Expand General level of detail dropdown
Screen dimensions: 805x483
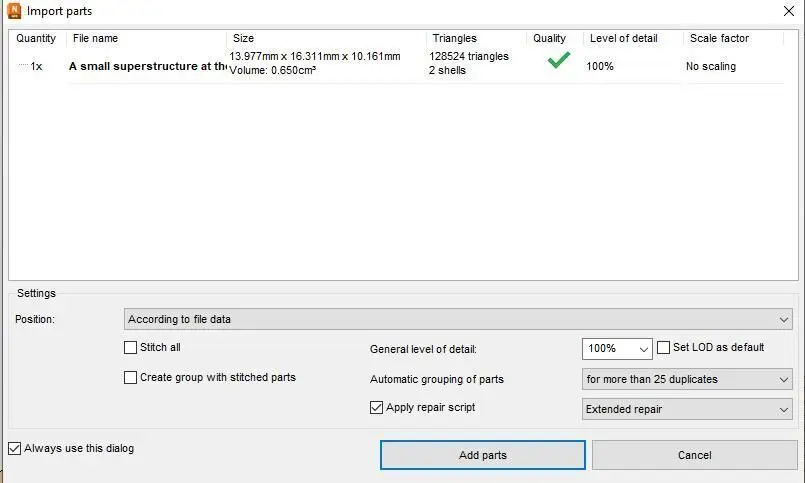tap(616, 349)
